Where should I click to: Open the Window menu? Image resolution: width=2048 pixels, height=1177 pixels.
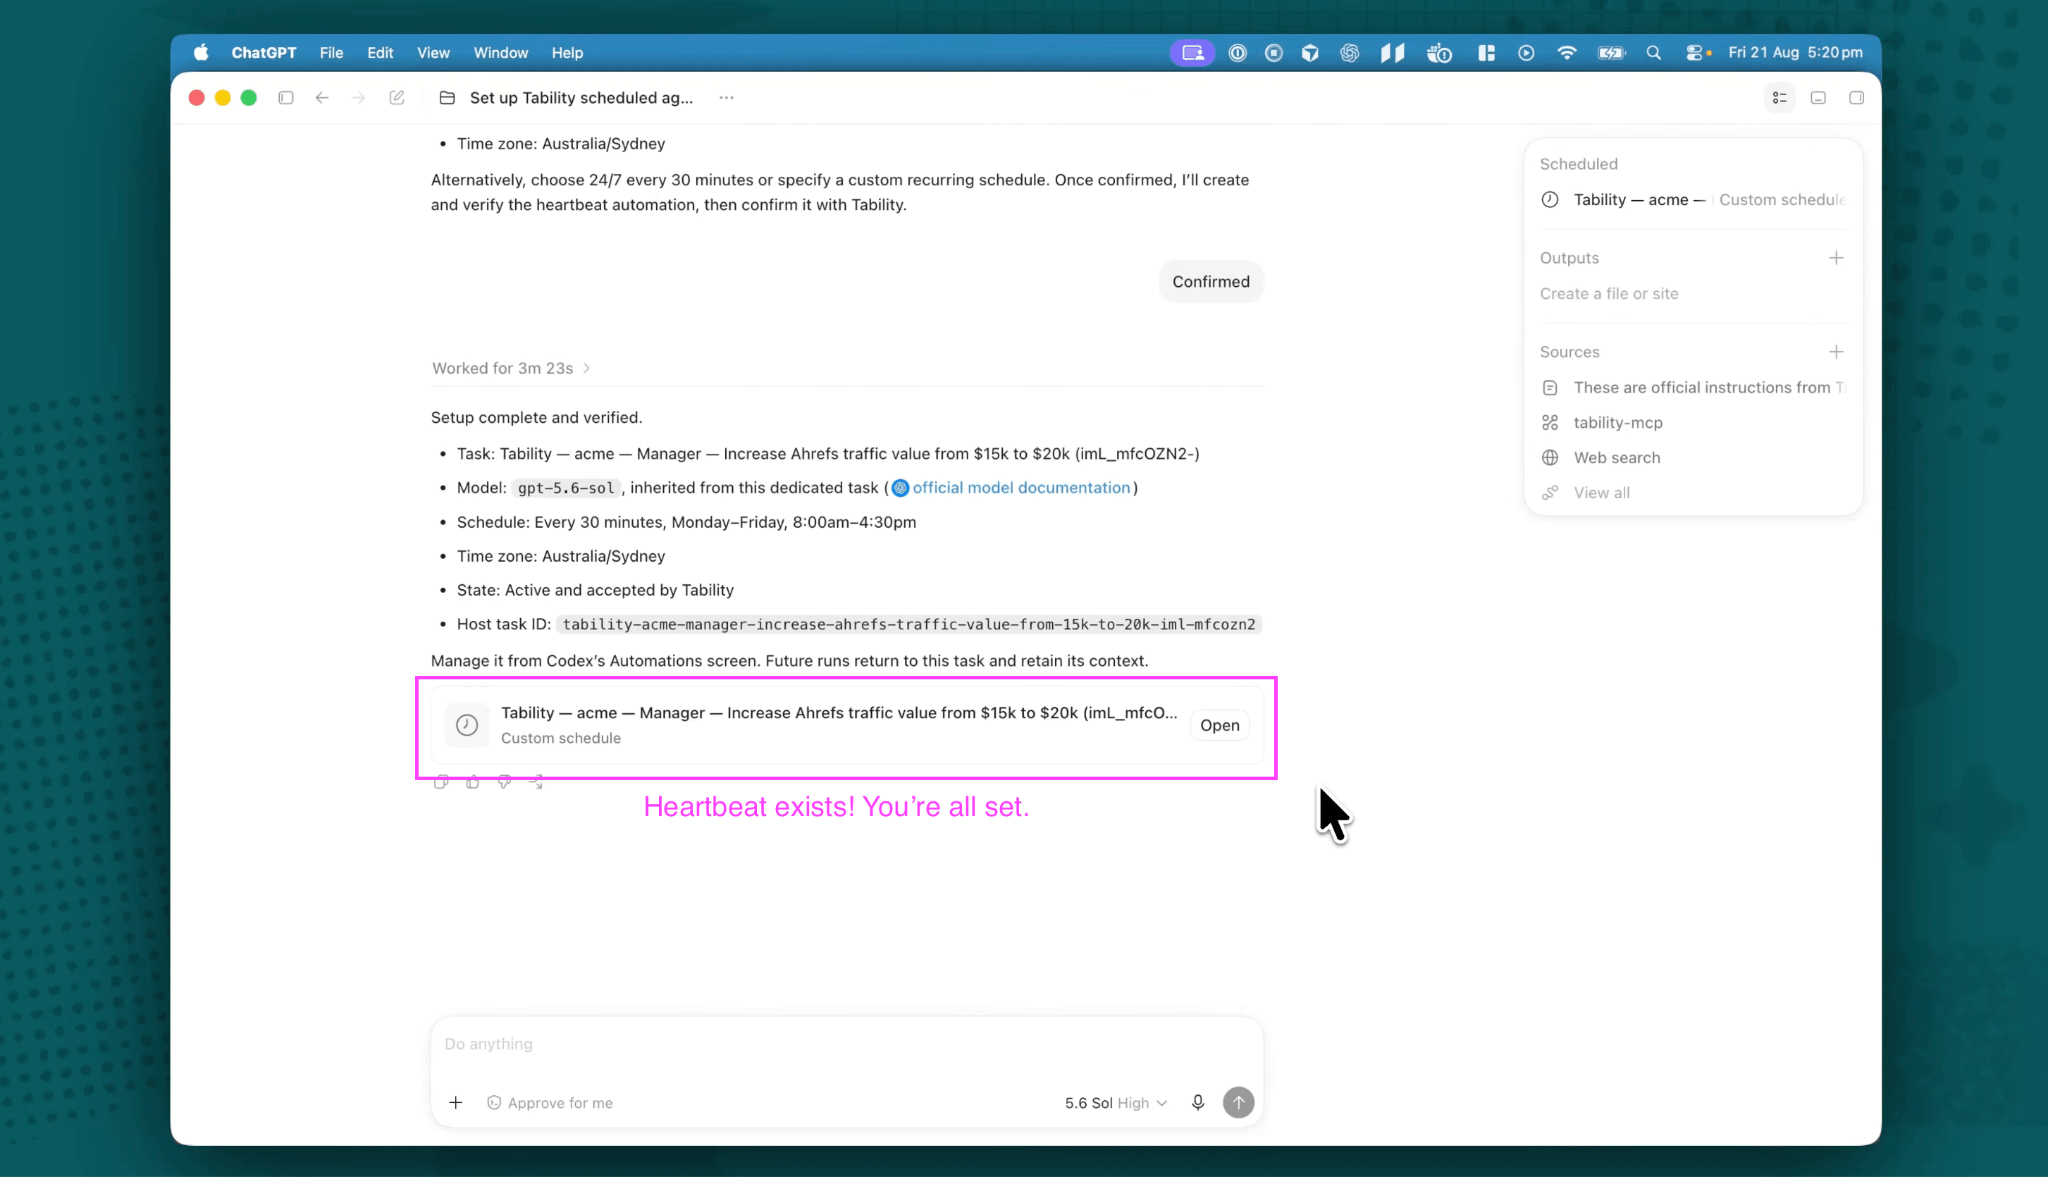(501, 53)
